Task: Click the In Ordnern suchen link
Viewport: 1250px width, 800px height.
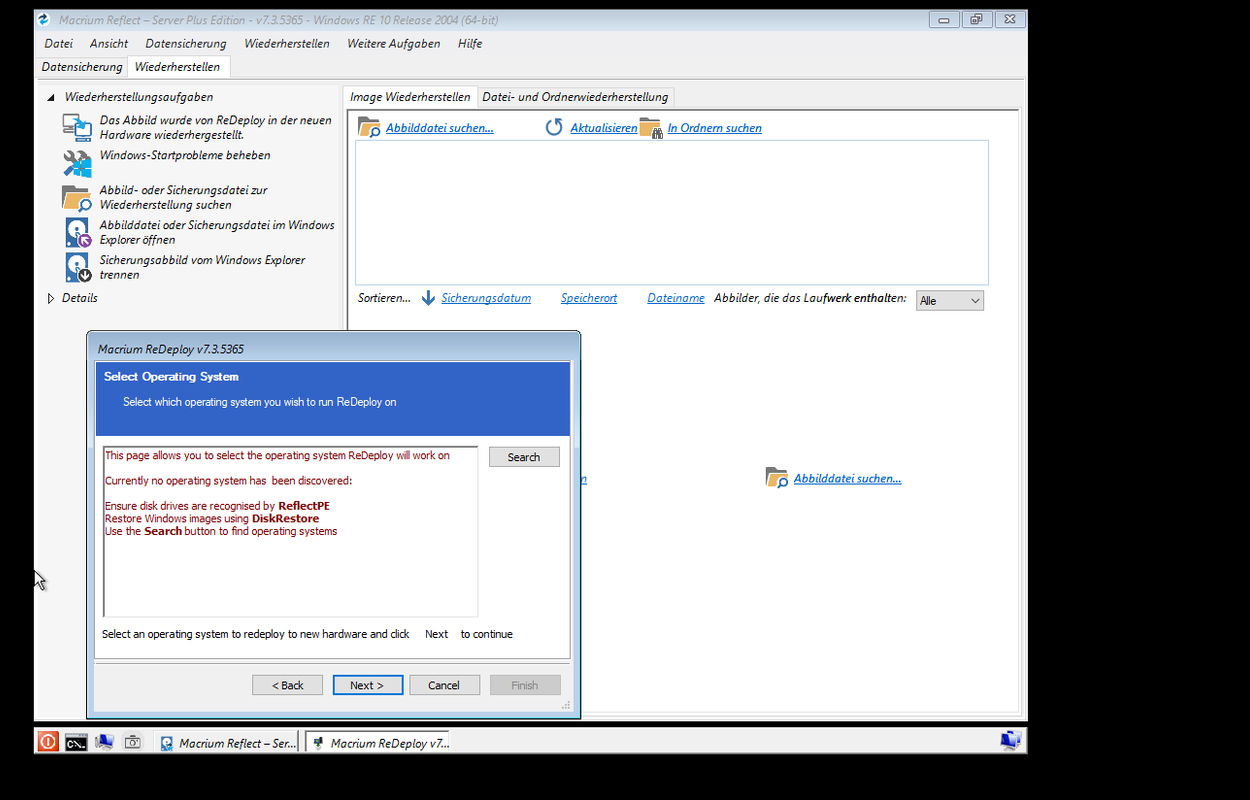Action: [715, 128]
